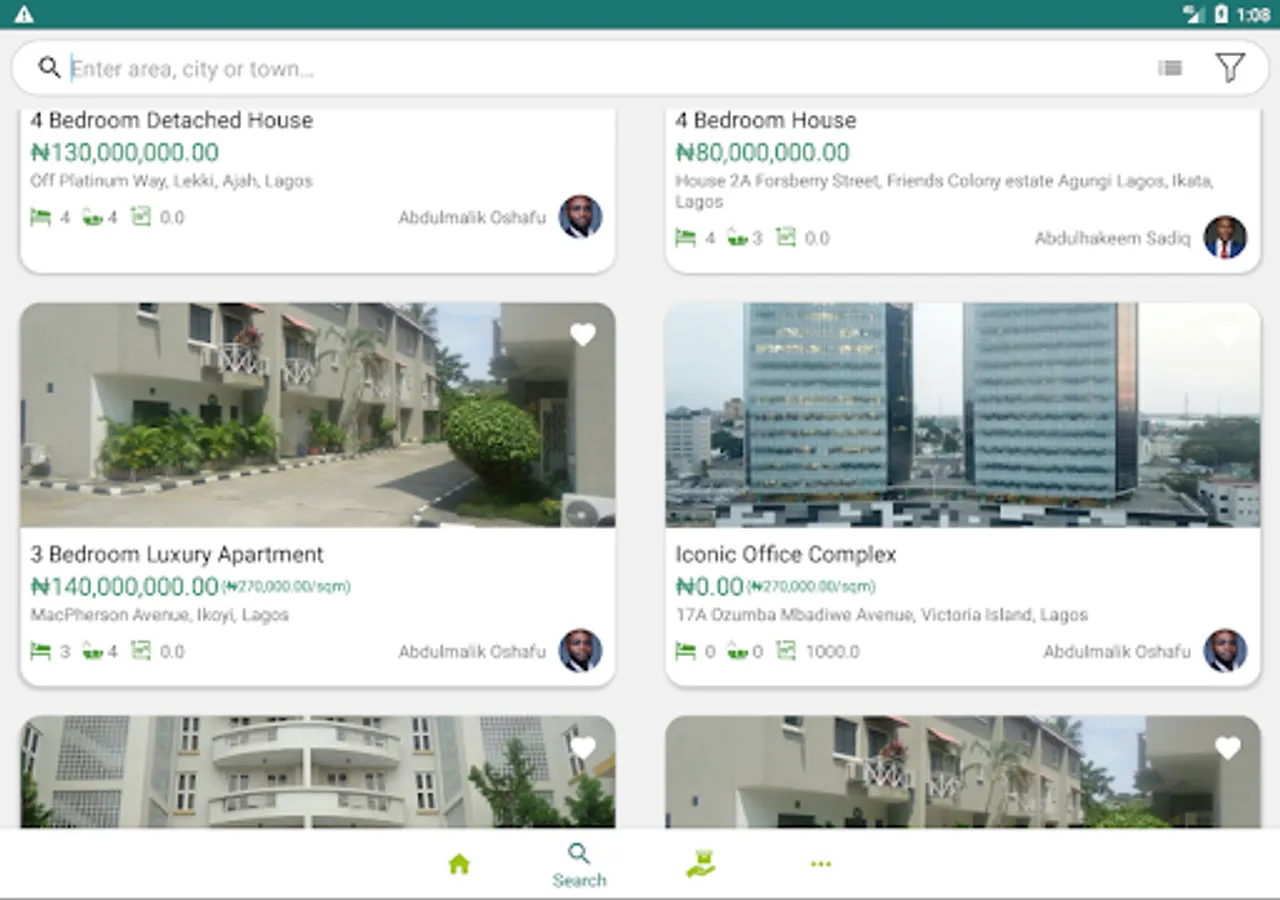1280x900 pixels.
Task: Favorite the 3 Bedroom Luxury Apartment heart
Action: tap(583, 335)
